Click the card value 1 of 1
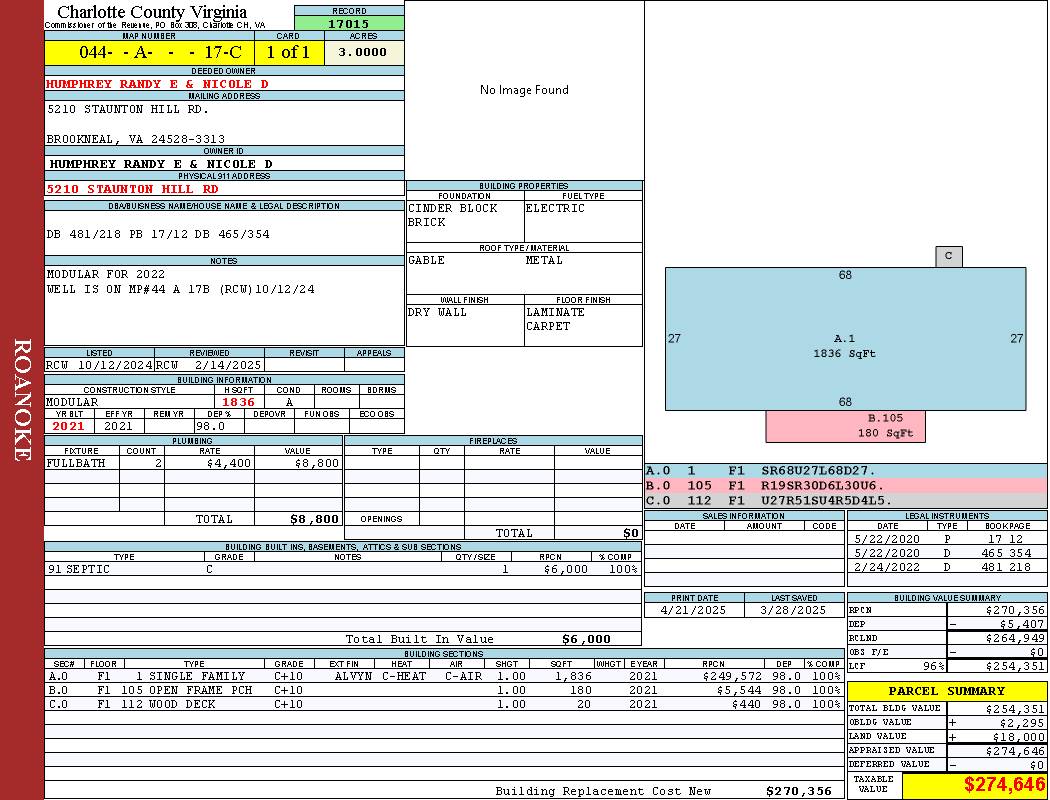The height and width of the screenshot is (800, 1050). coord(289,52)
